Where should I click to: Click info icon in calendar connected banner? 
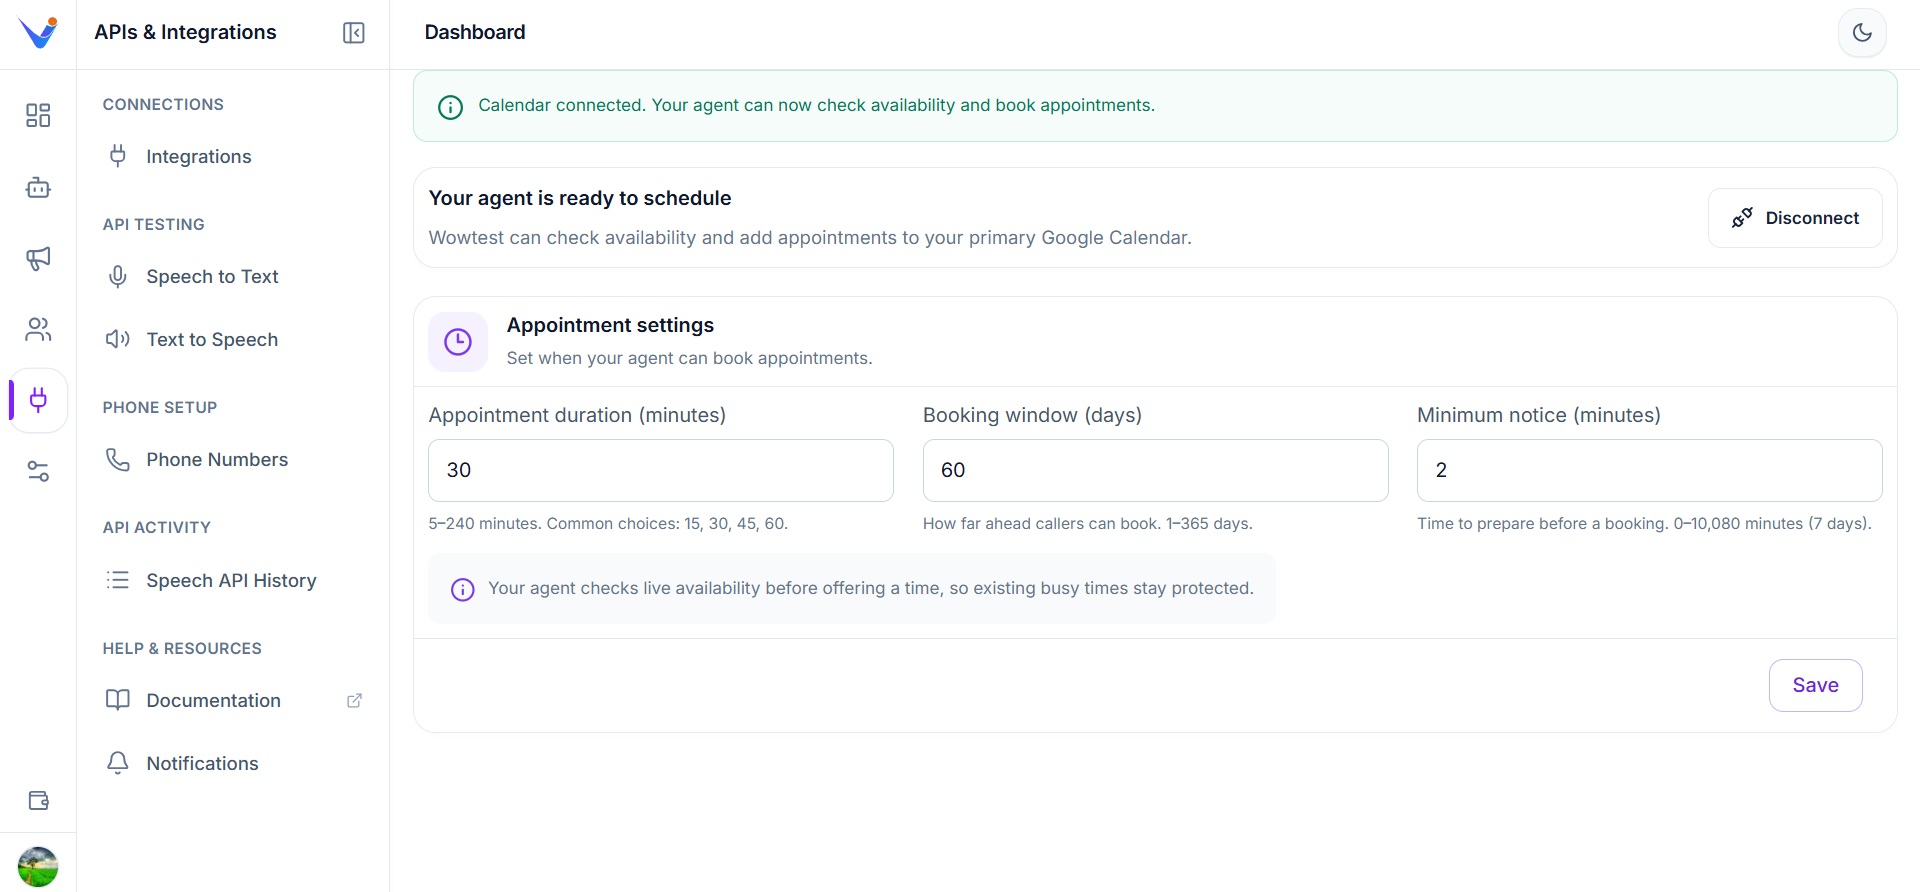tap(451, 107)
